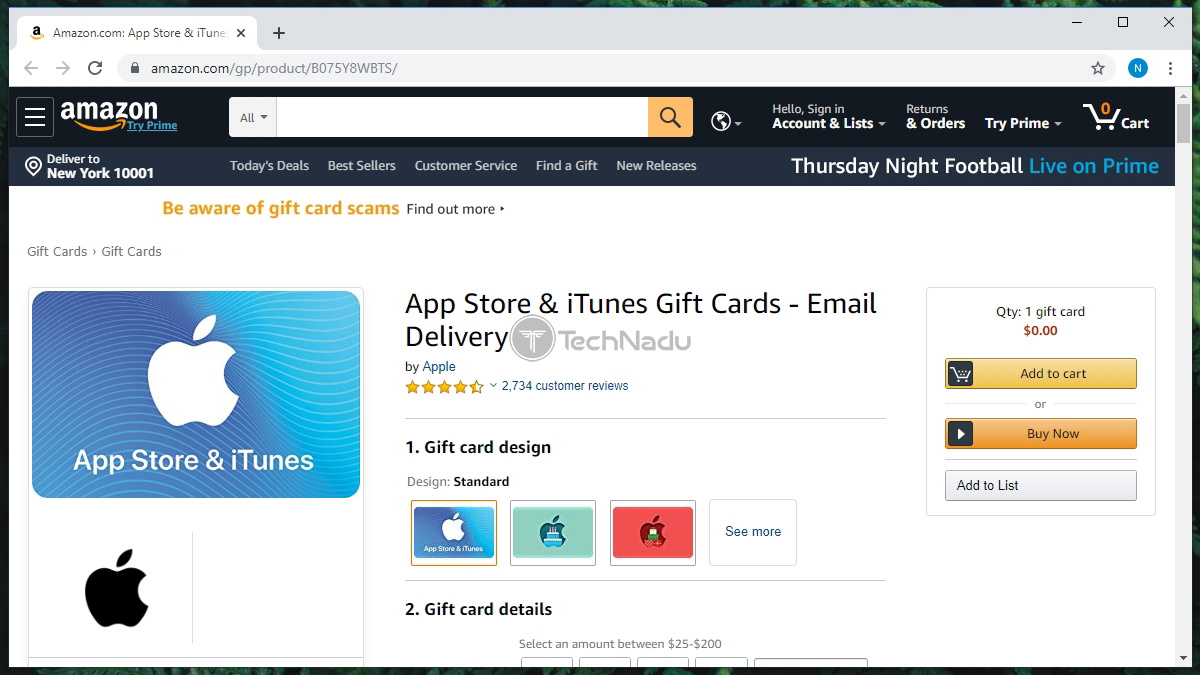The width and height of the screenshot is (1200, 675).
Task: Expand the Try Prime dropdown
Action: coord(1023,123)
